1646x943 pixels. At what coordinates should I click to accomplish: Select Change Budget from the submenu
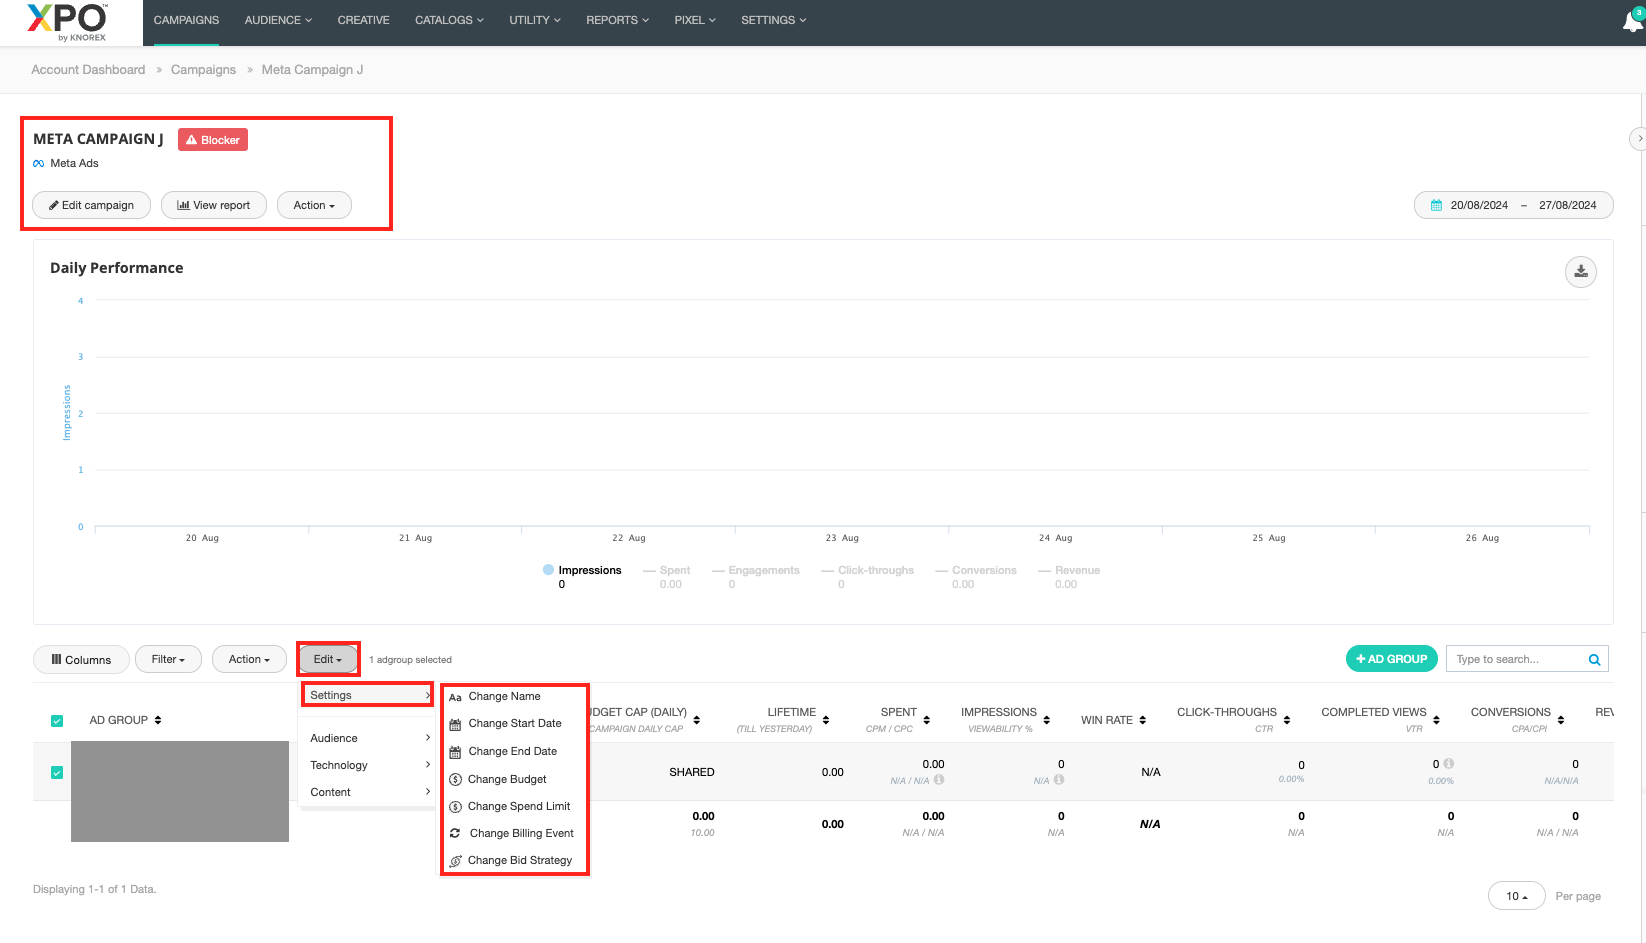click(x=507, y=779)
